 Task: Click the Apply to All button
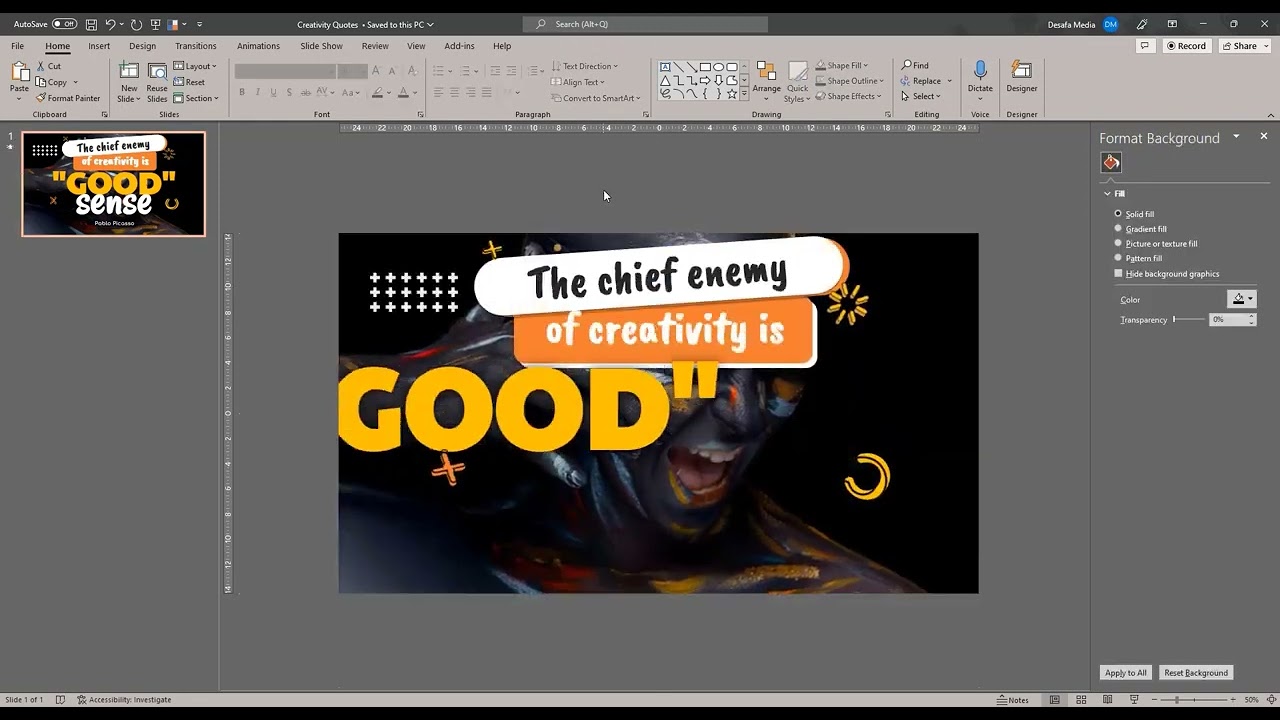tap(1126, 673)
